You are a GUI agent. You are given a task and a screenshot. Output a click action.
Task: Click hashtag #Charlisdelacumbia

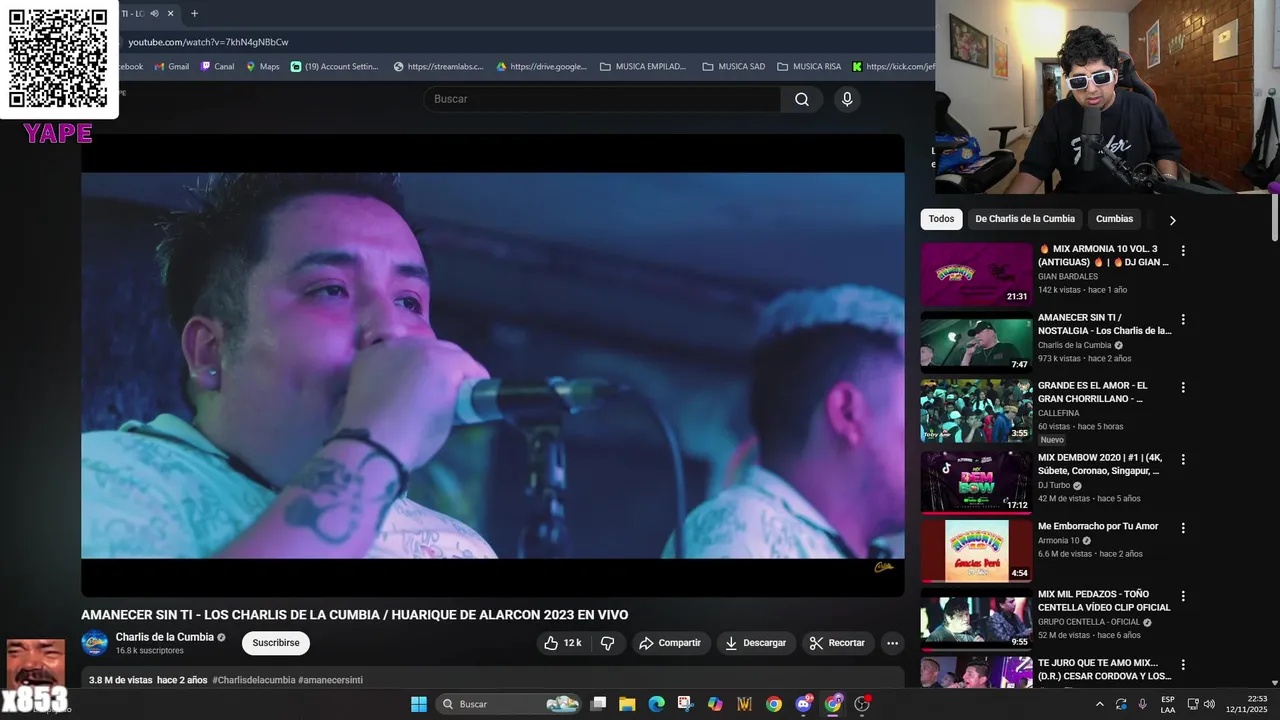(x=254, y=680)
